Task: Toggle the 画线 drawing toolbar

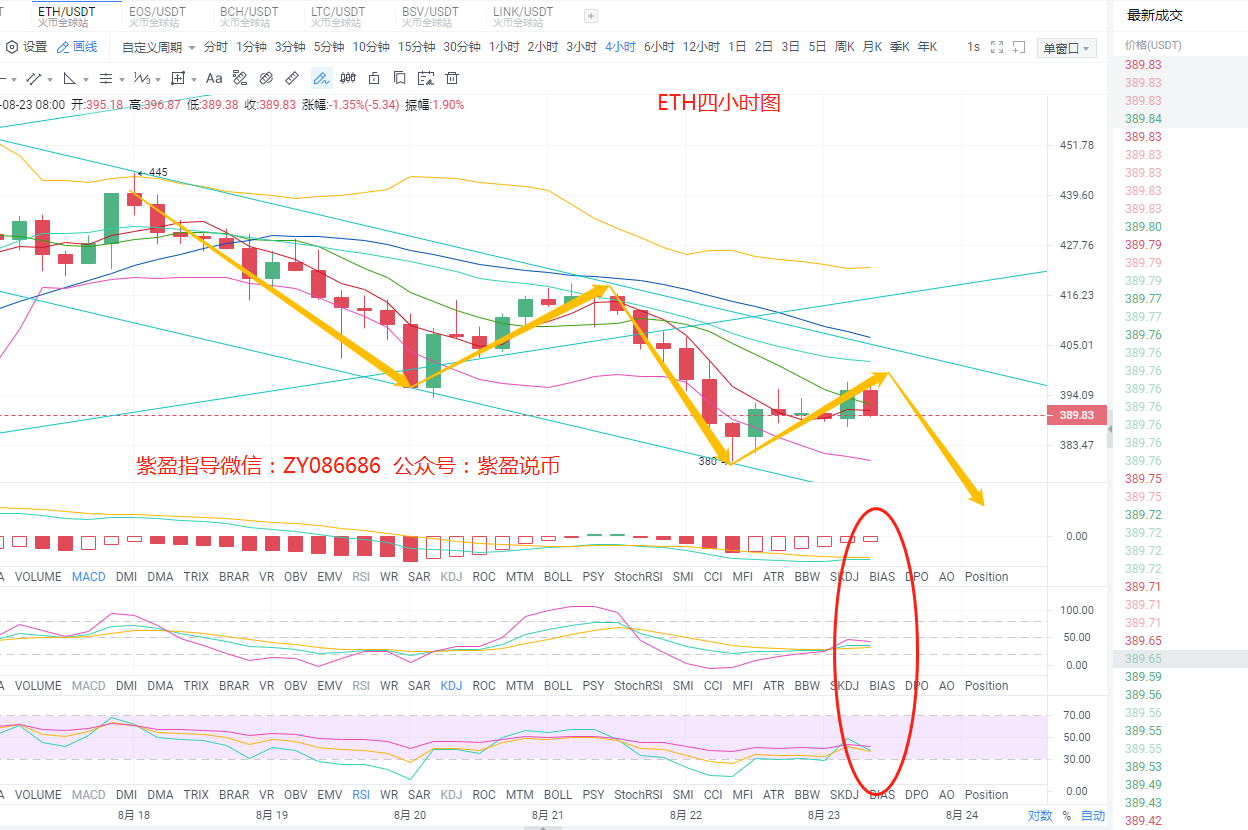Action: 78,47
